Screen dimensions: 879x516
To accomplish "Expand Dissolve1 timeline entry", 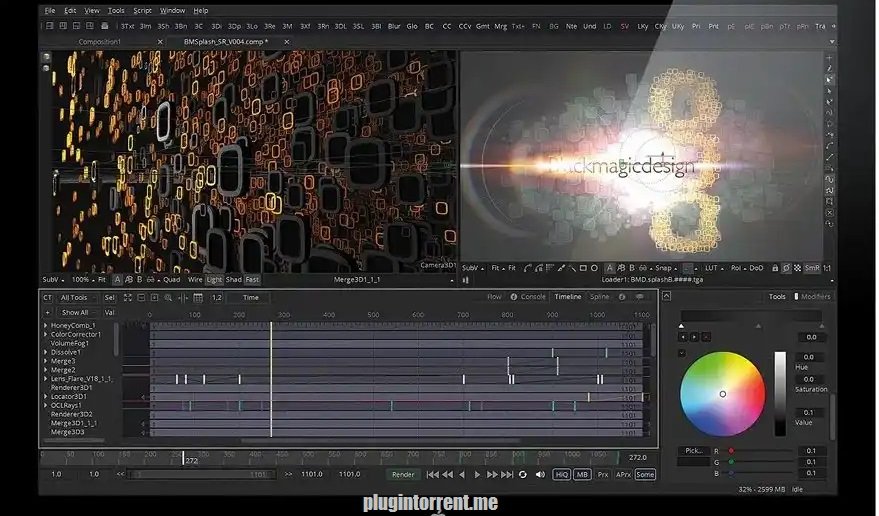I will 45,352.
